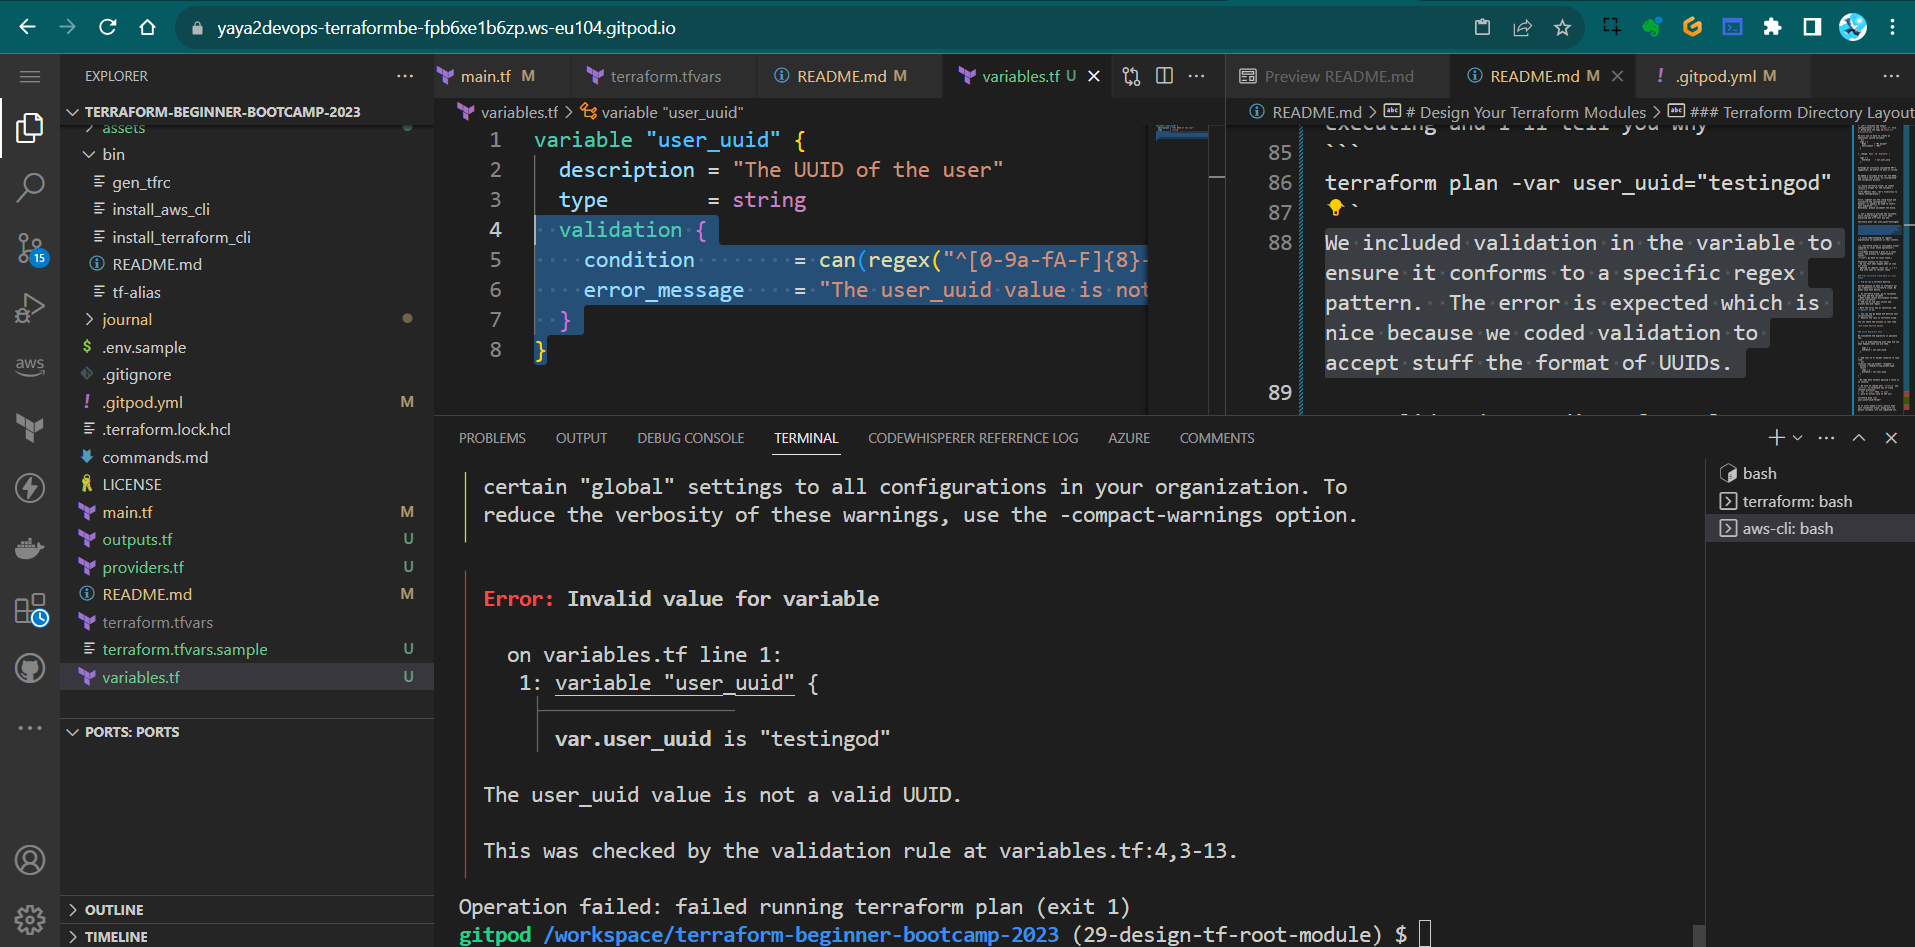Screen dimensions: 1915x947
Task: Close the right-group README.md tab
Action: pyautogui.click(x=1617, y=76)
